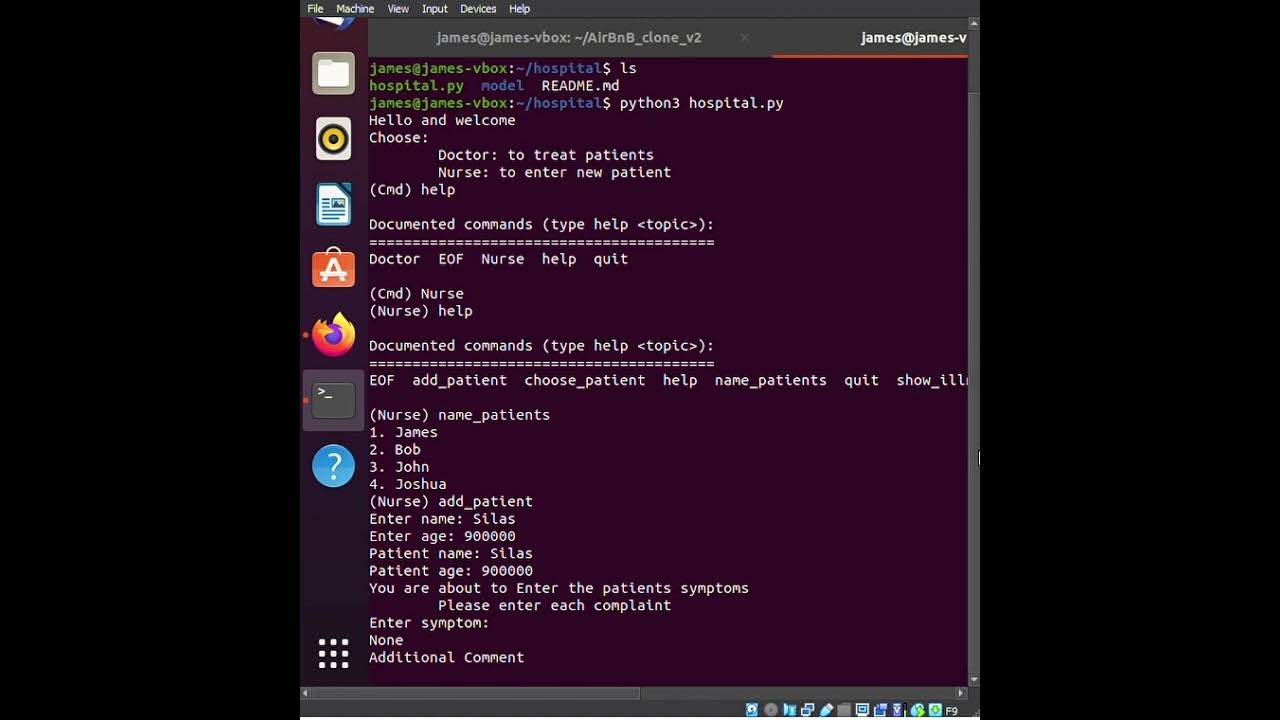Click the audio status icon
The width and height of the screenshot is (1280, 720).
pyautogui.click(x=790, y=710)
